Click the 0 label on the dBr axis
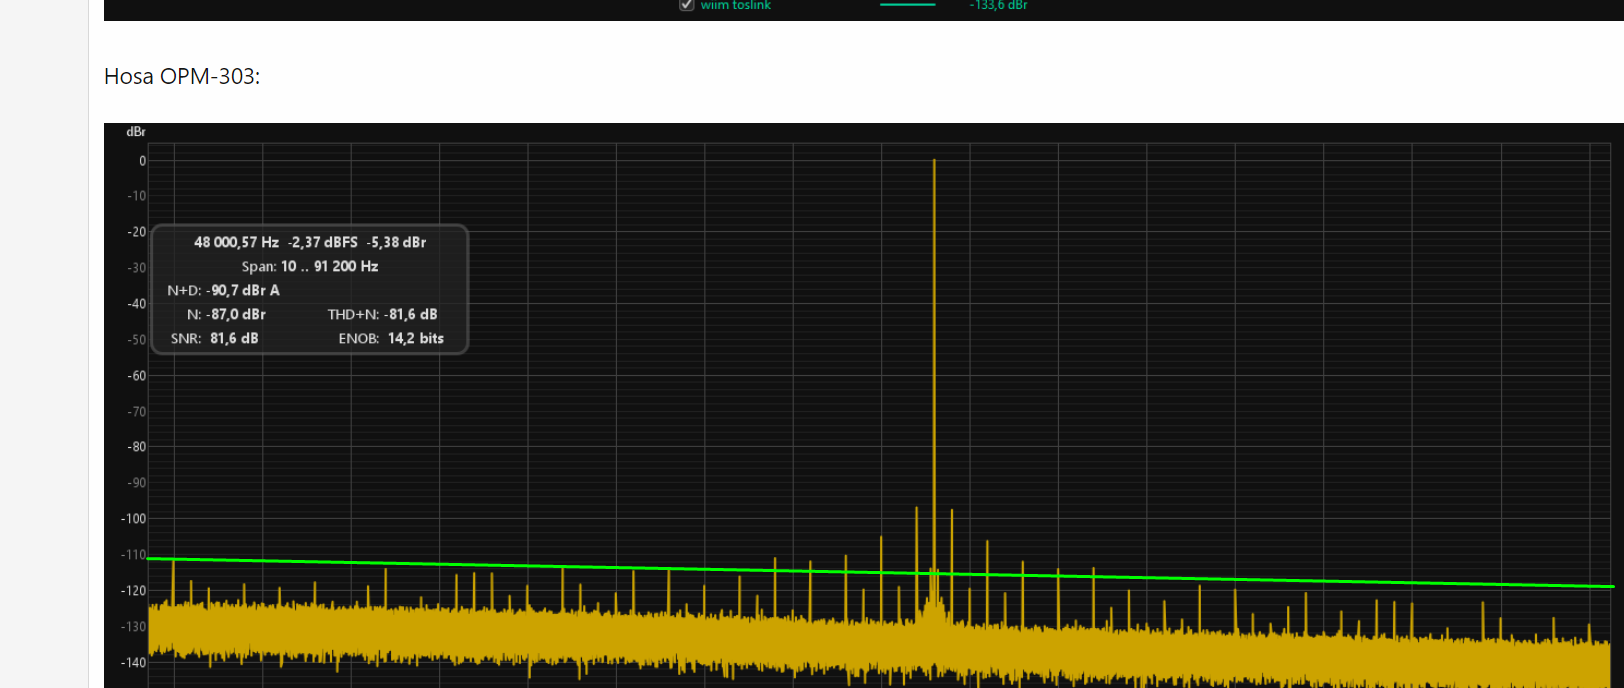 (x=142, y=161)
